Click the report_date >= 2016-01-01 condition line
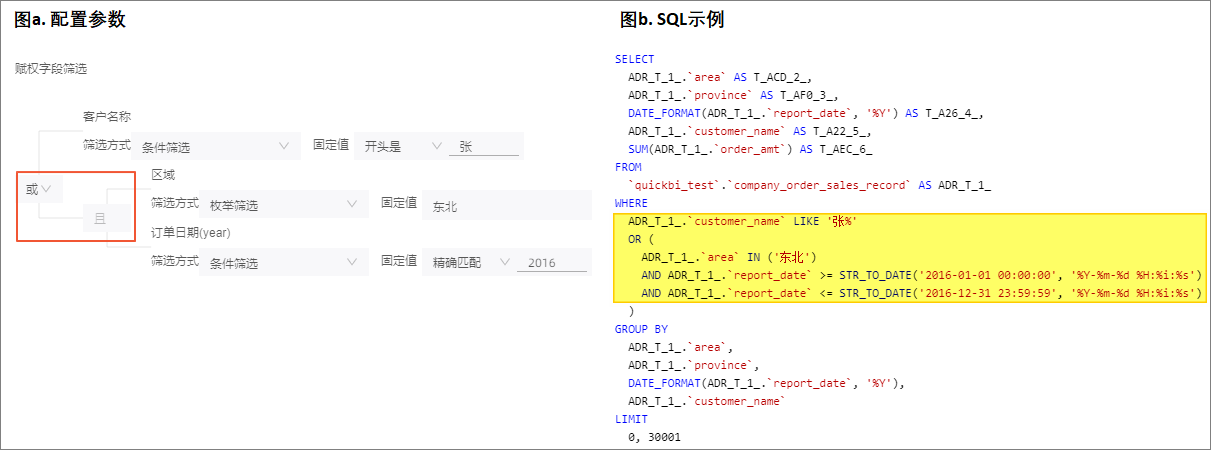 point(921,275)
